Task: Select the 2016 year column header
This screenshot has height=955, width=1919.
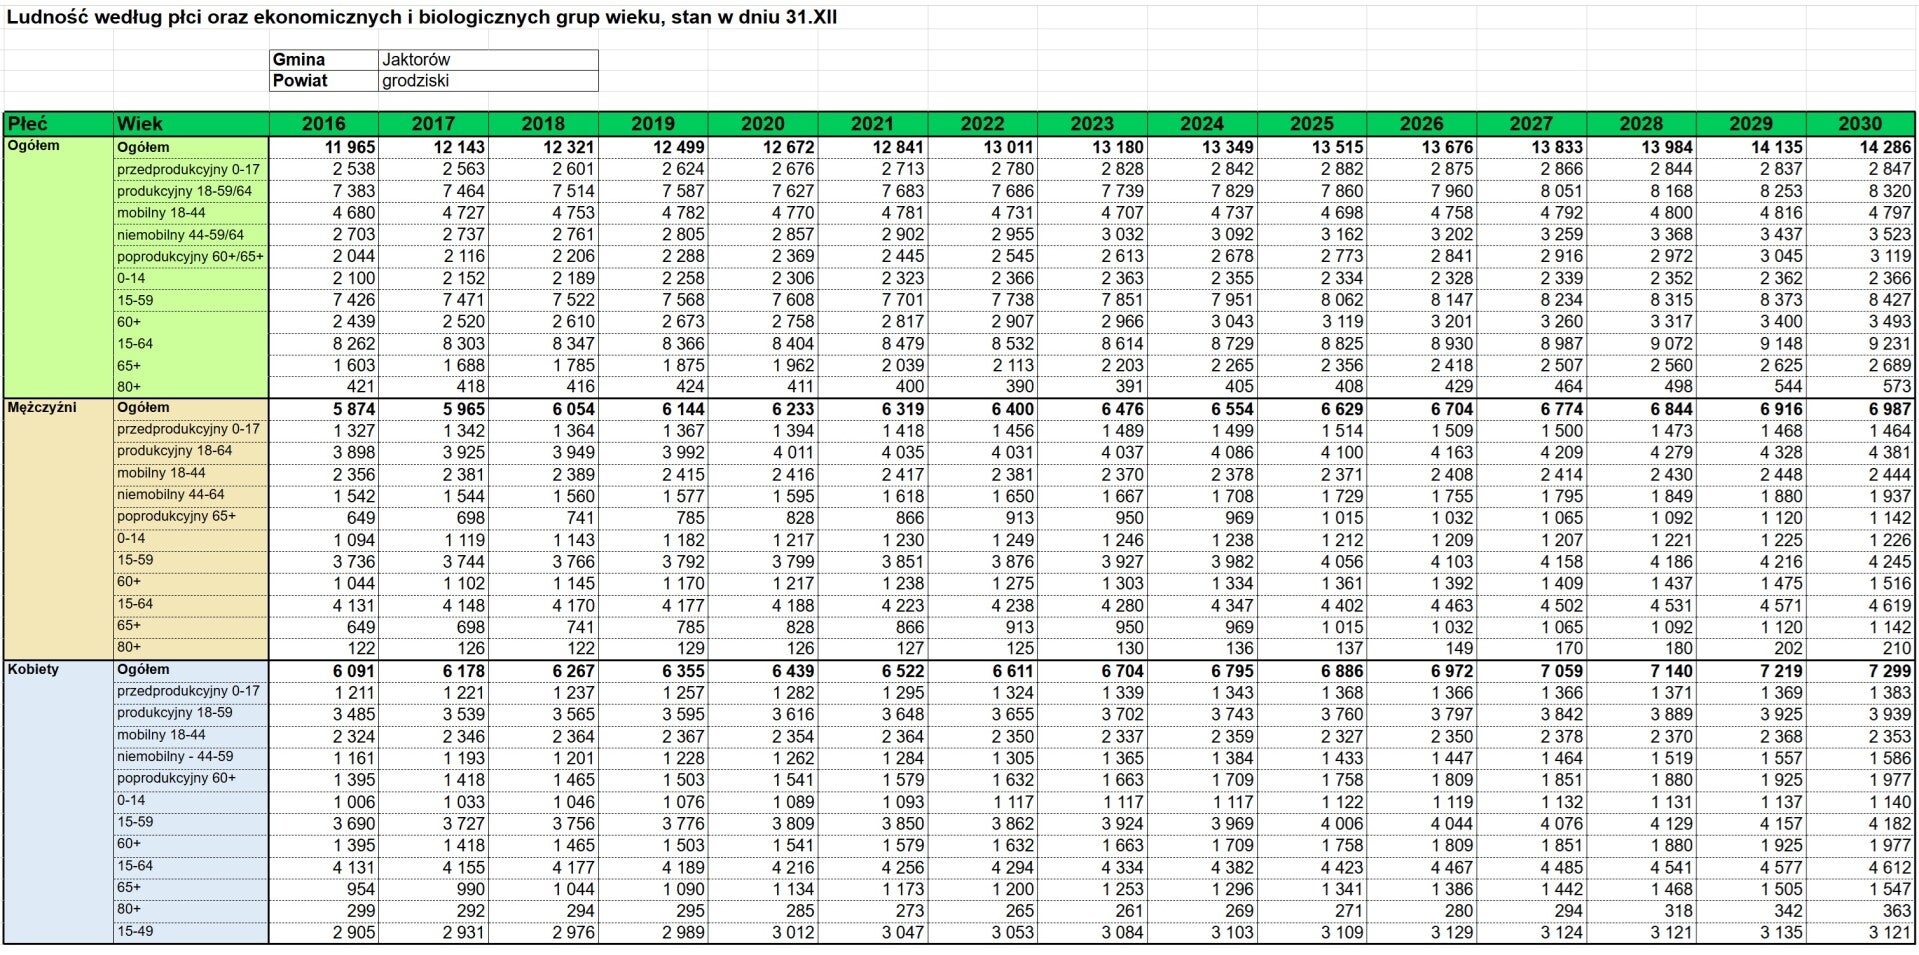Action: coord(324,124)
